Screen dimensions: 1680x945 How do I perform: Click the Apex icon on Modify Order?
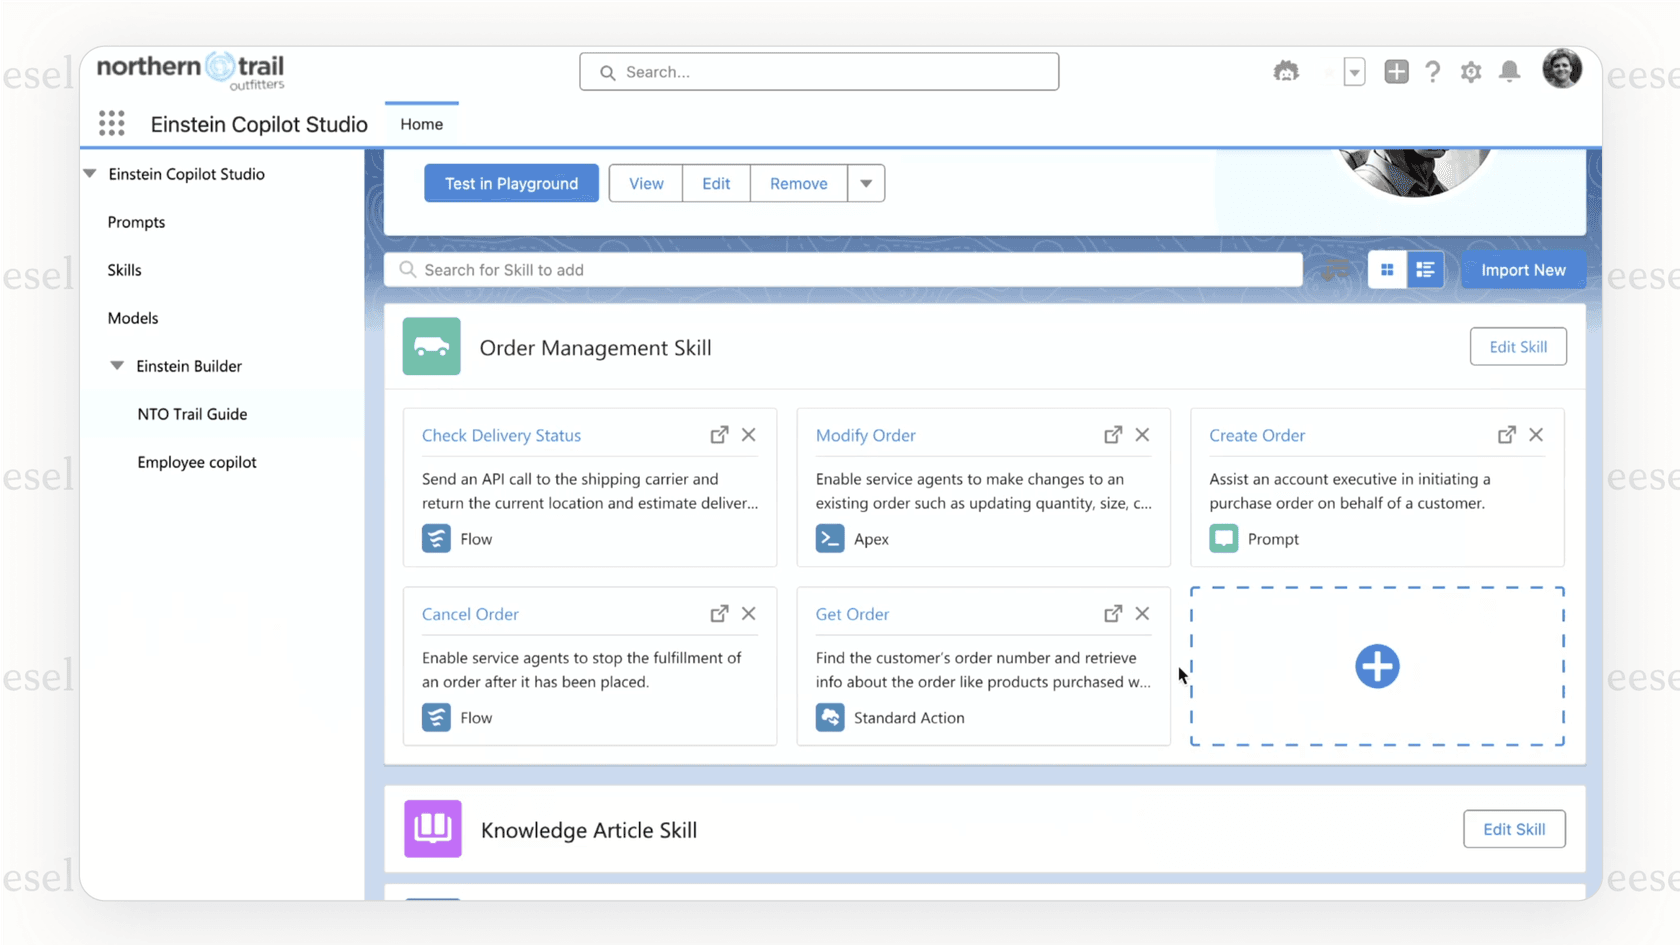pyautogui.click(x=830, y=538)
